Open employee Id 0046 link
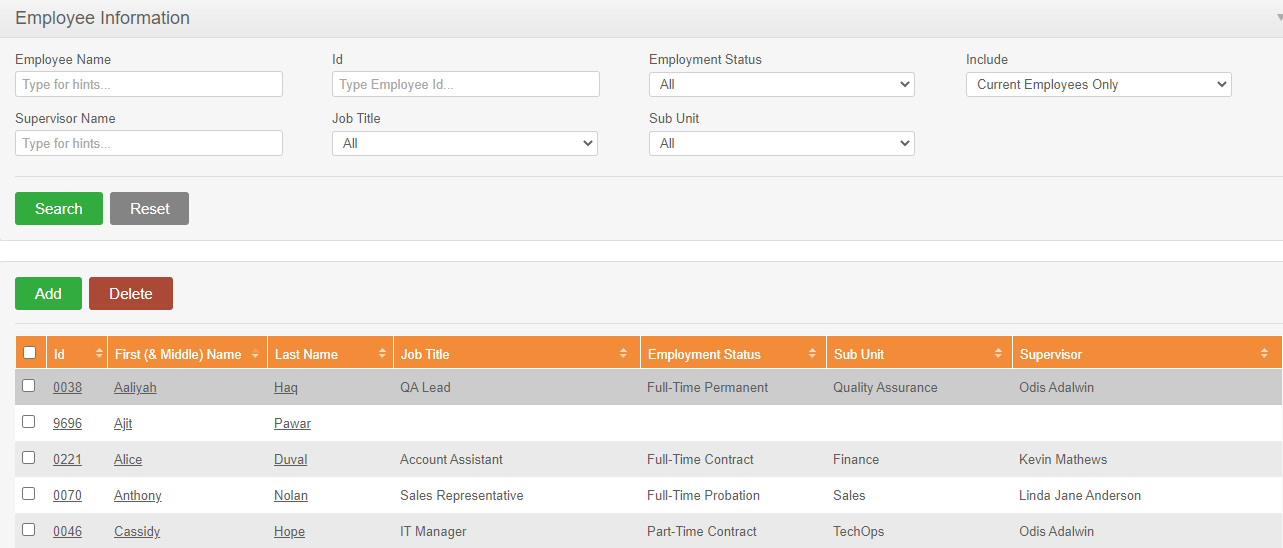Image resolution: width=1283 pixels, height=548 pixels. 67,532
